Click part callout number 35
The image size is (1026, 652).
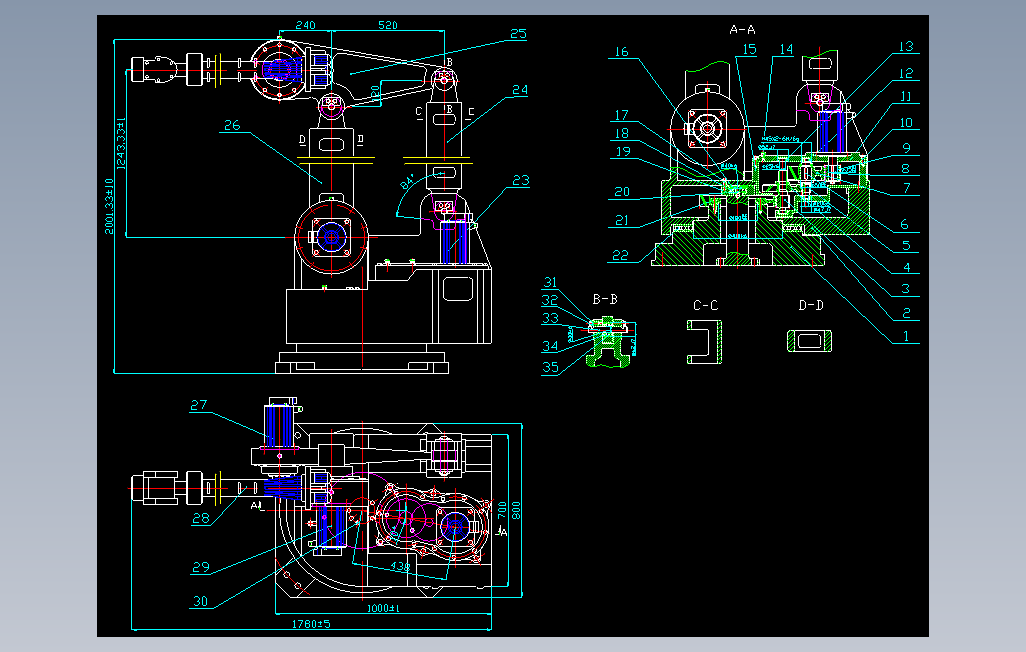coord(550,367)
